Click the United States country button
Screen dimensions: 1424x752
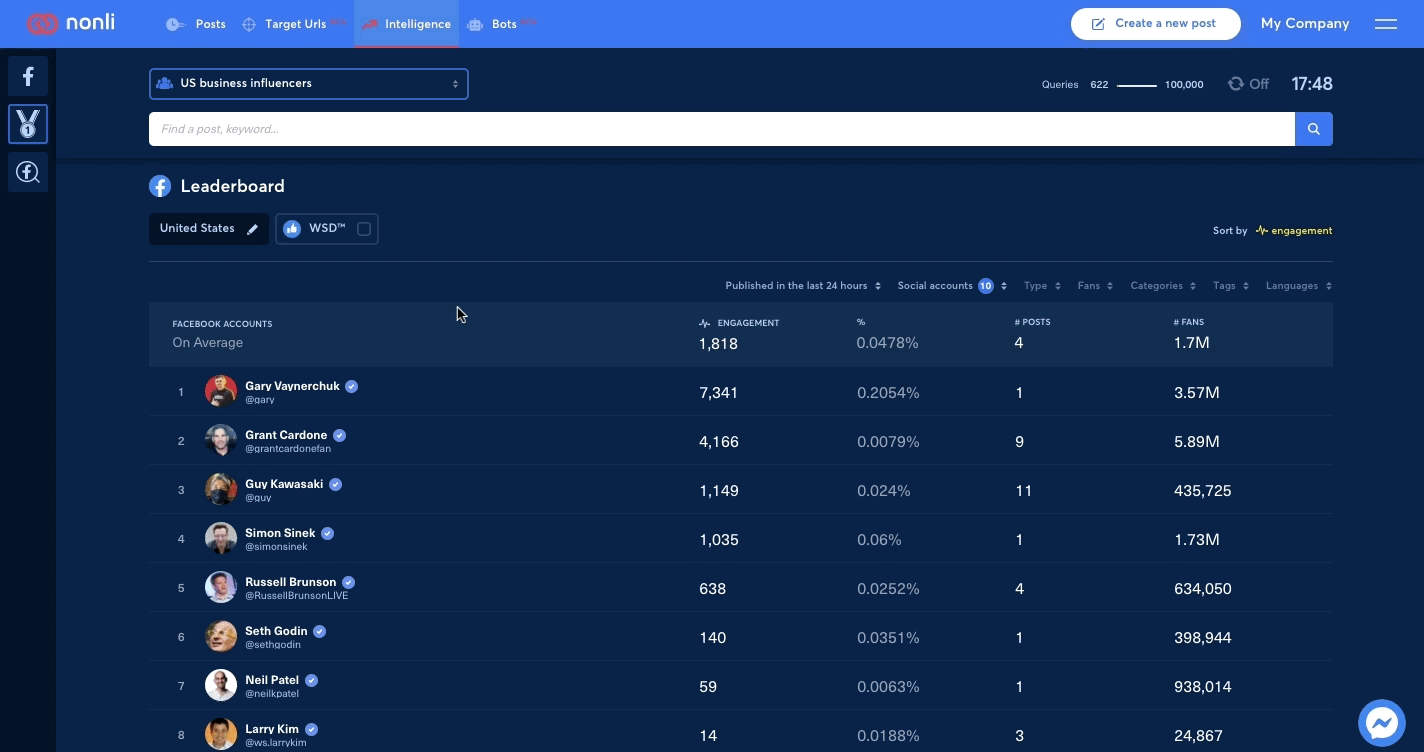[209, 229]
